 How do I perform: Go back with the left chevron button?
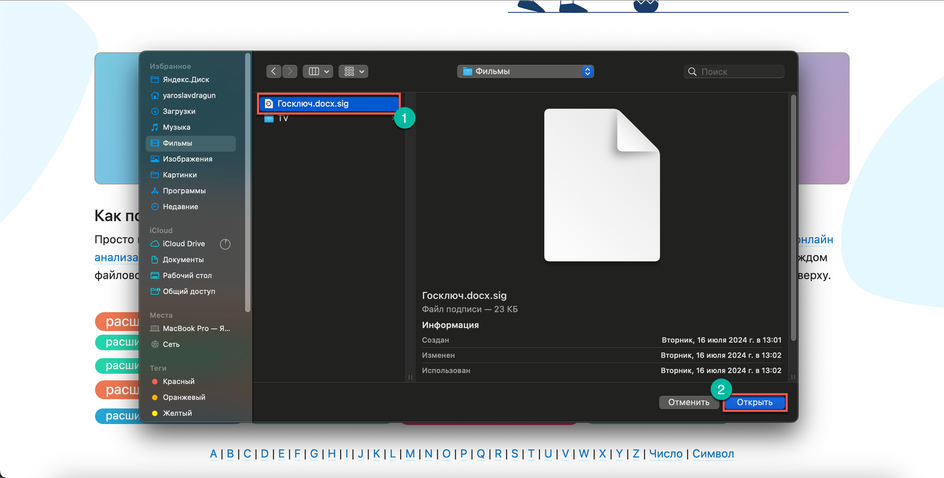[274, 71]
